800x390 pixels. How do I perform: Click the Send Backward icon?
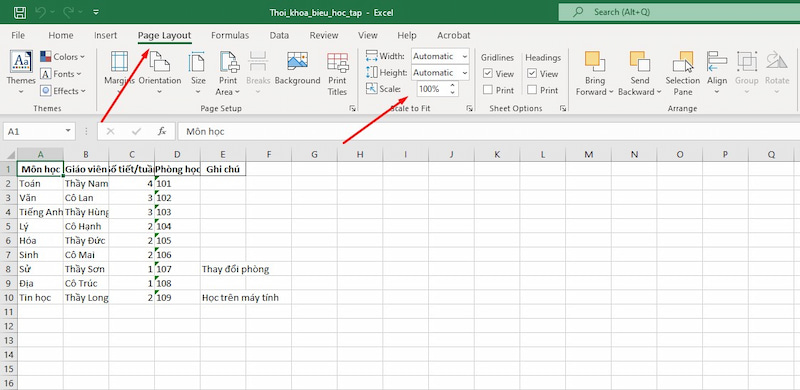[639, 61]
